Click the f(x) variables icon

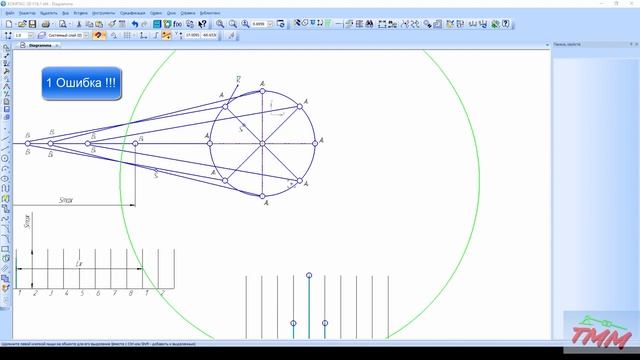coord(178,24)
